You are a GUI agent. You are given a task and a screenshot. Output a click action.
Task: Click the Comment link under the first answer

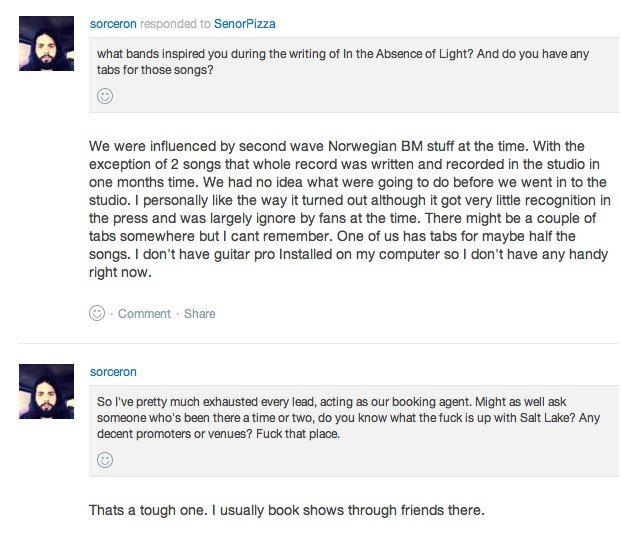coord(144,313)
